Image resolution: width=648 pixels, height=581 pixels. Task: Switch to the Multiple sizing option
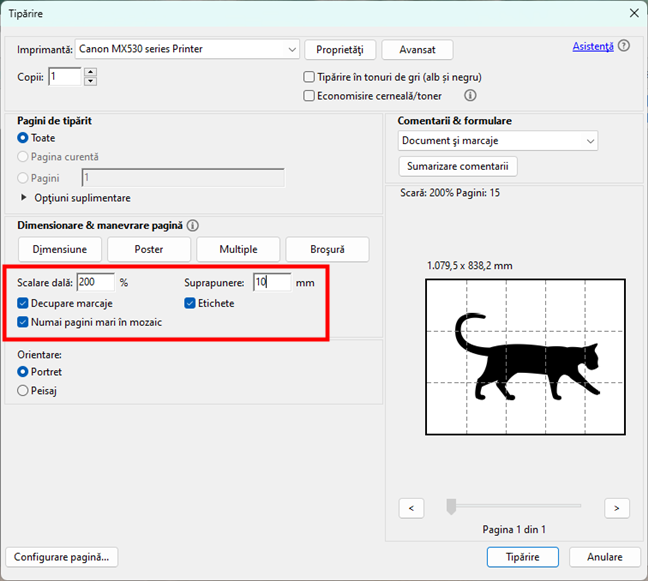238,249
